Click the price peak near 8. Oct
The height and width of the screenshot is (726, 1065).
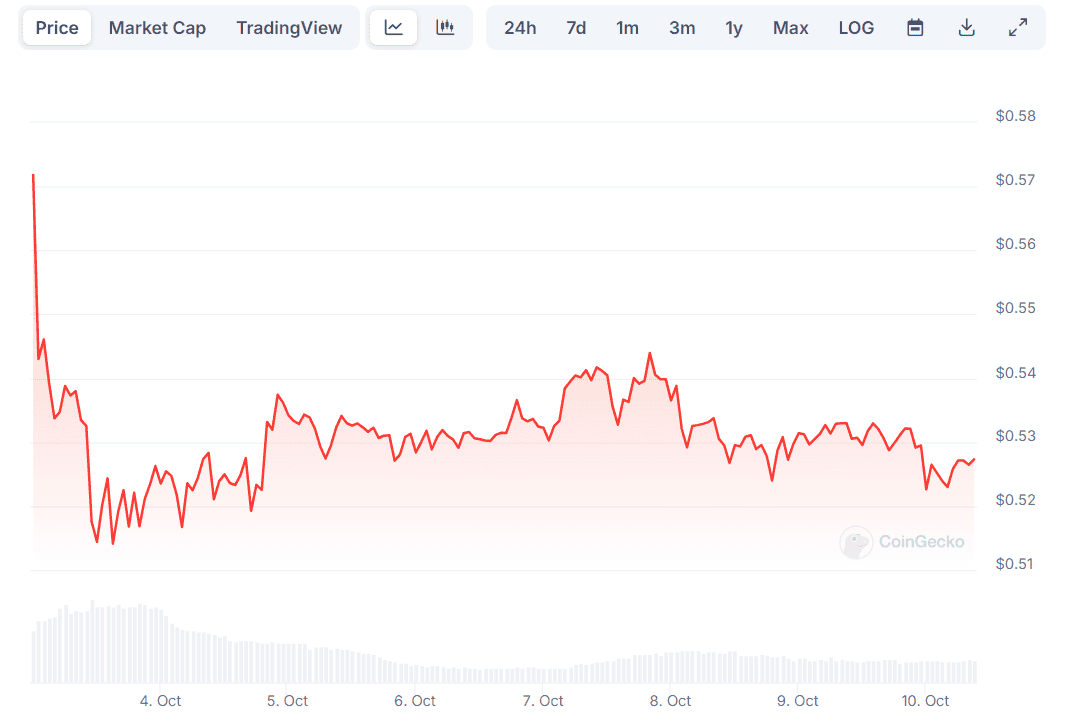coord(650,353)
